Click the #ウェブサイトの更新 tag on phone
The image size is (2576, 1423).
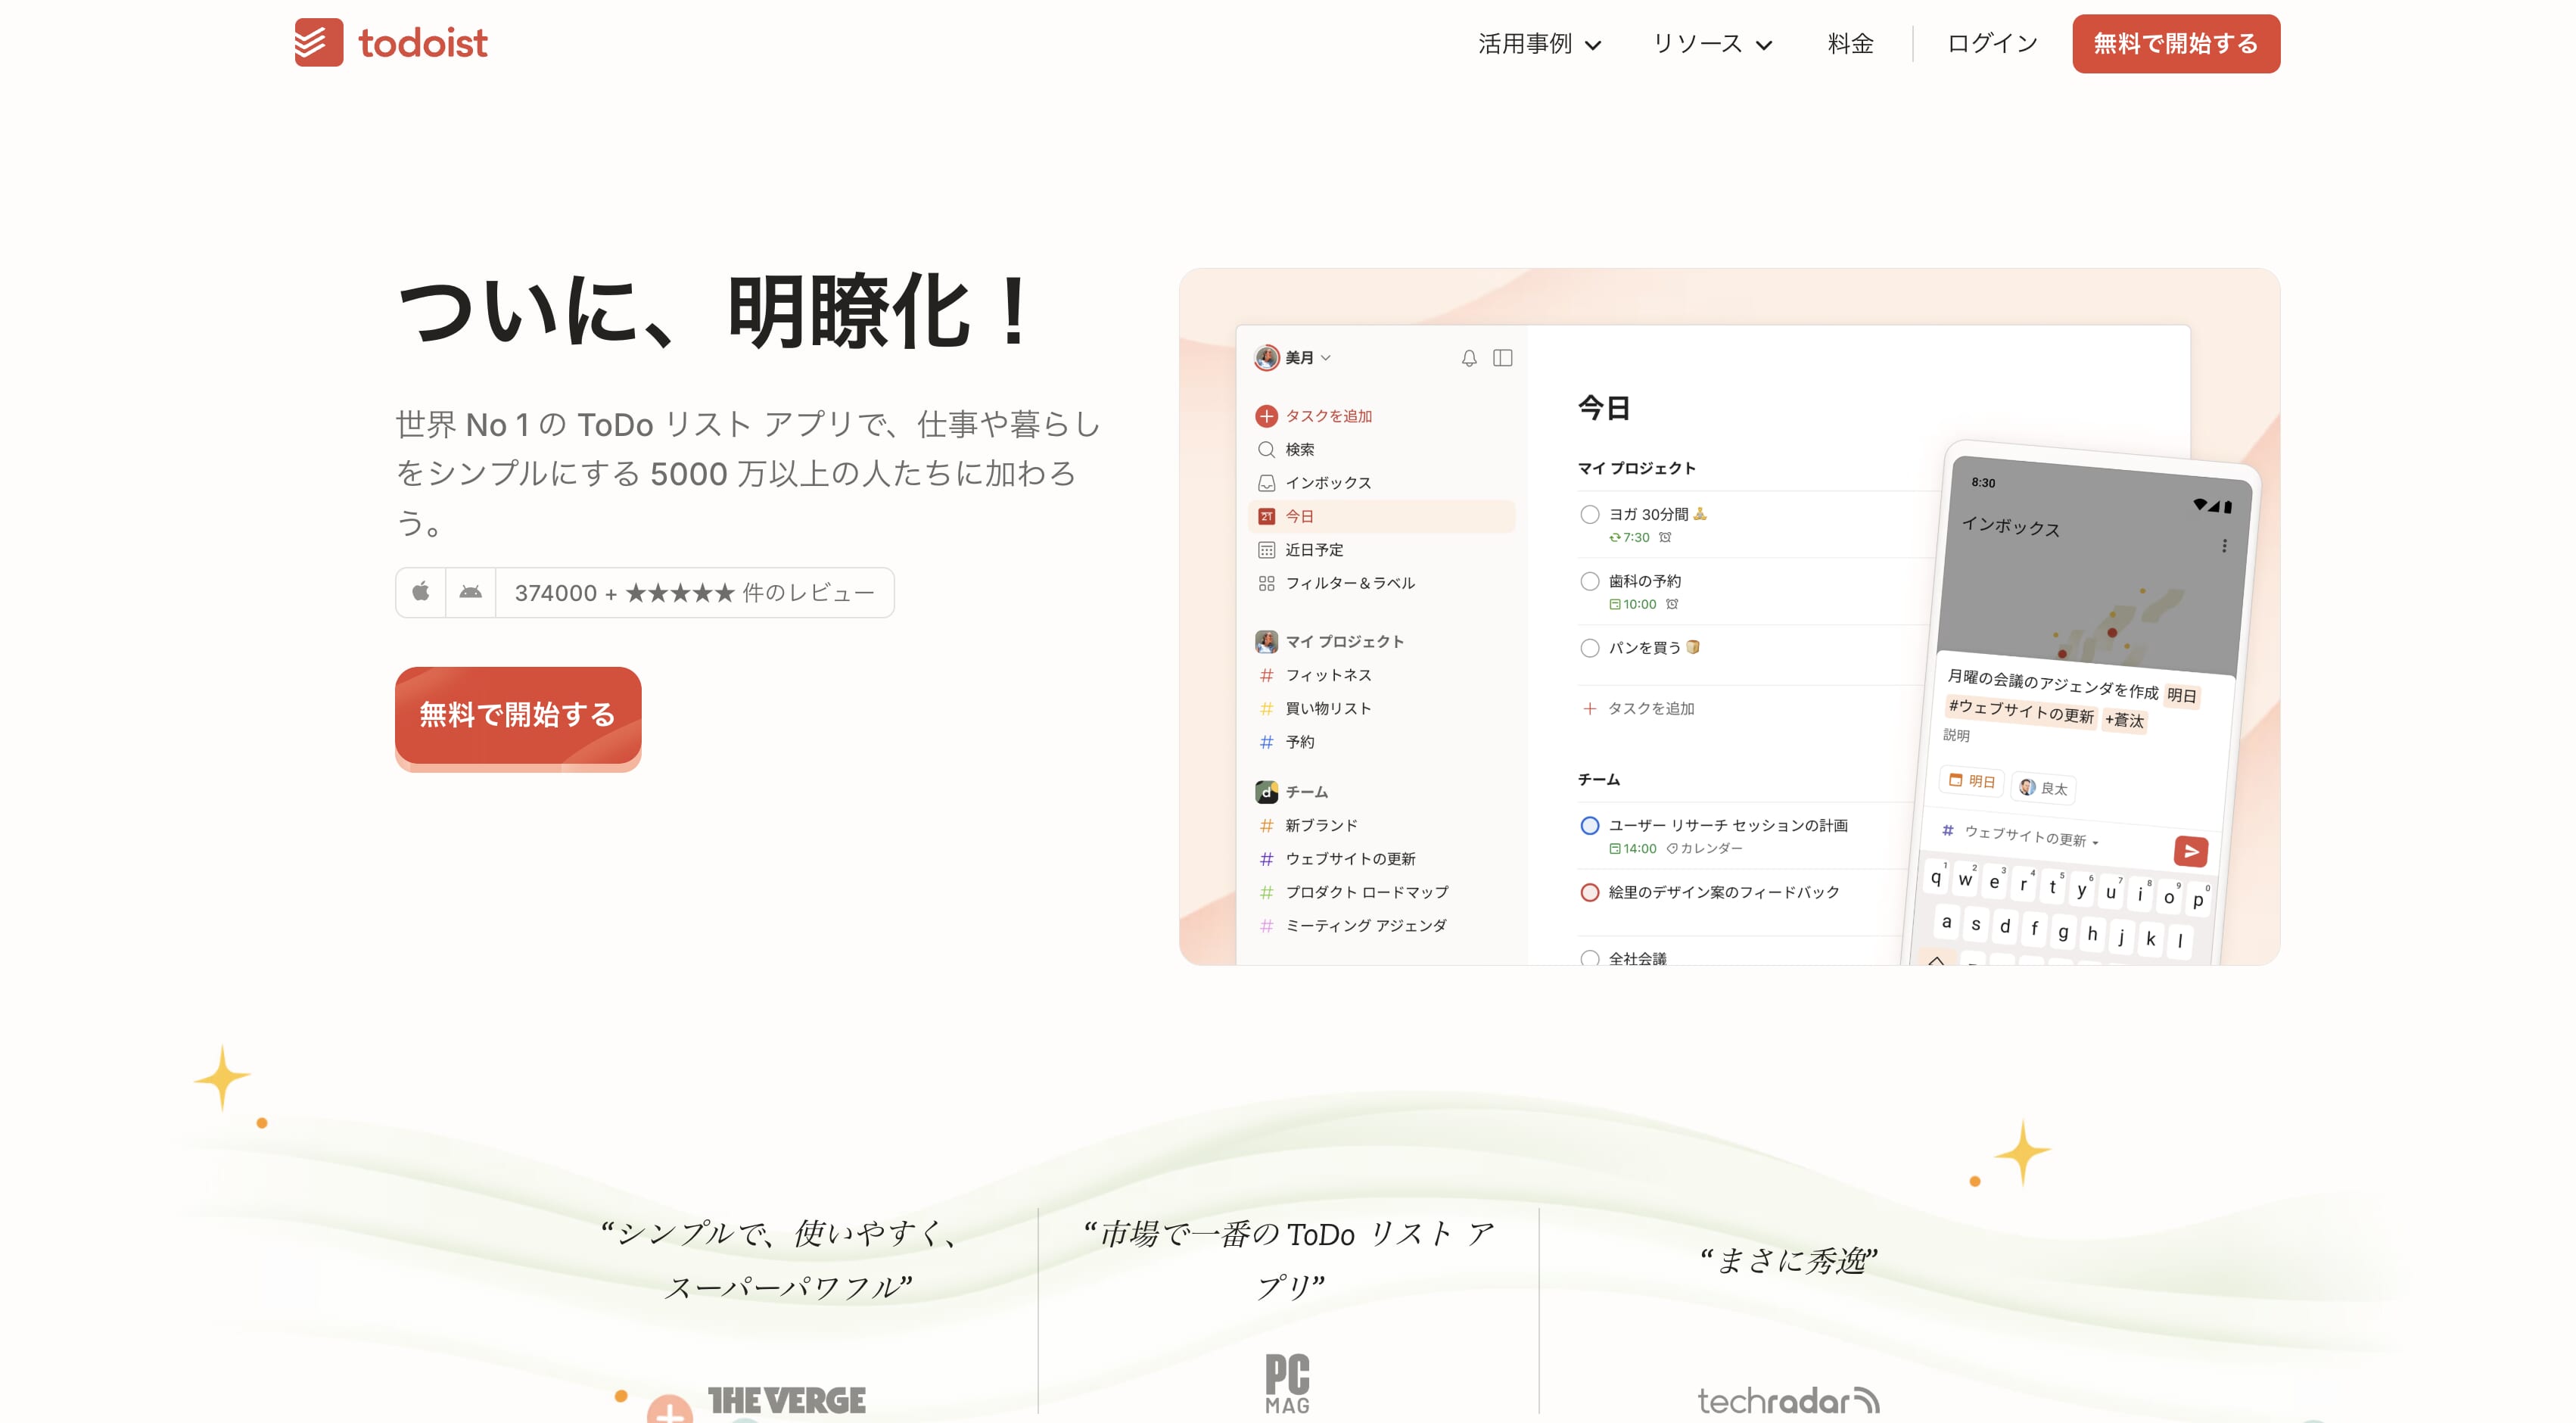tap(2021, 711)
